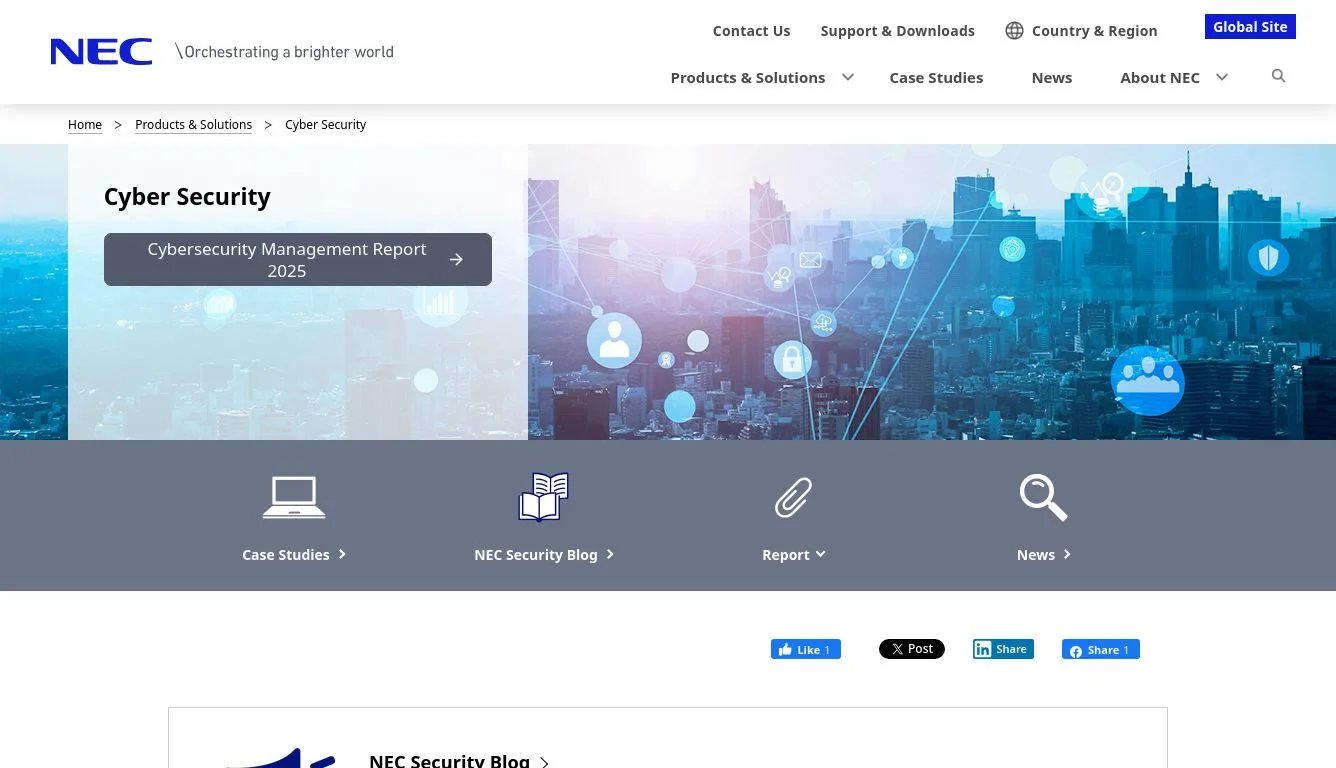Click the blue Facebook Share button

pyautogui.click(x=1100, y=650)
